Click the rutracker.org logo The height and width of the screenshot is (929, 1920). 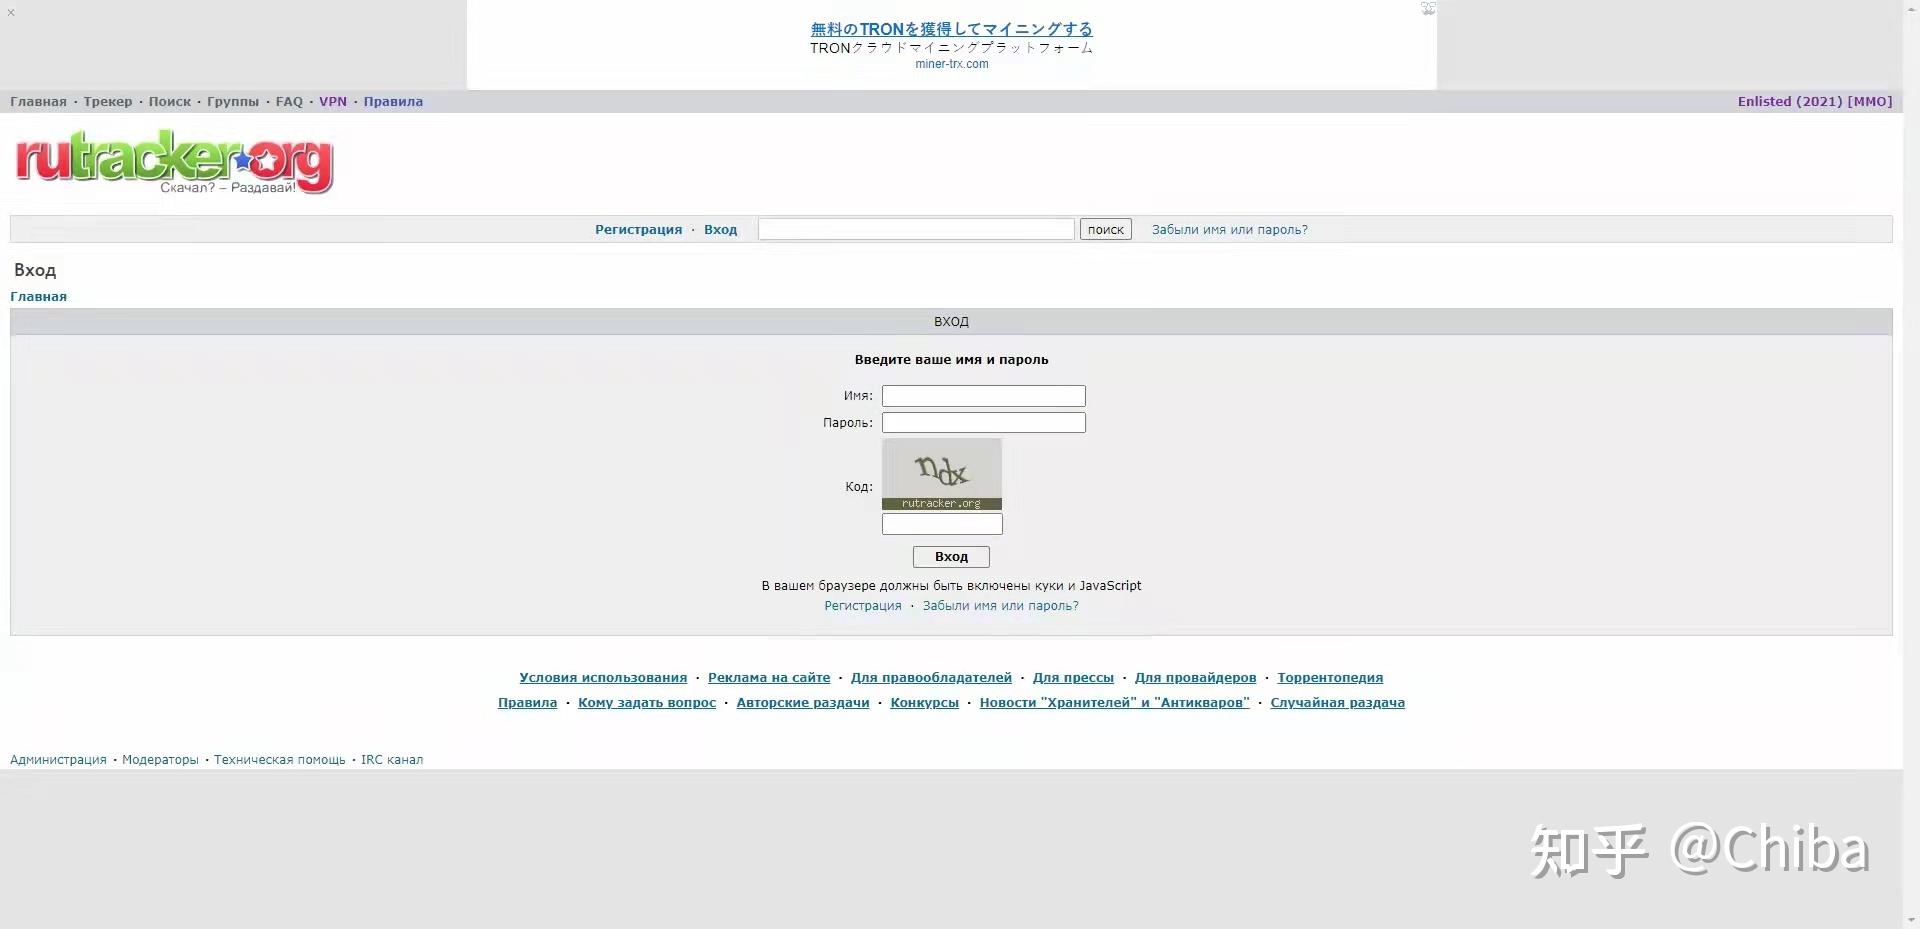click(x=174, y=161)
